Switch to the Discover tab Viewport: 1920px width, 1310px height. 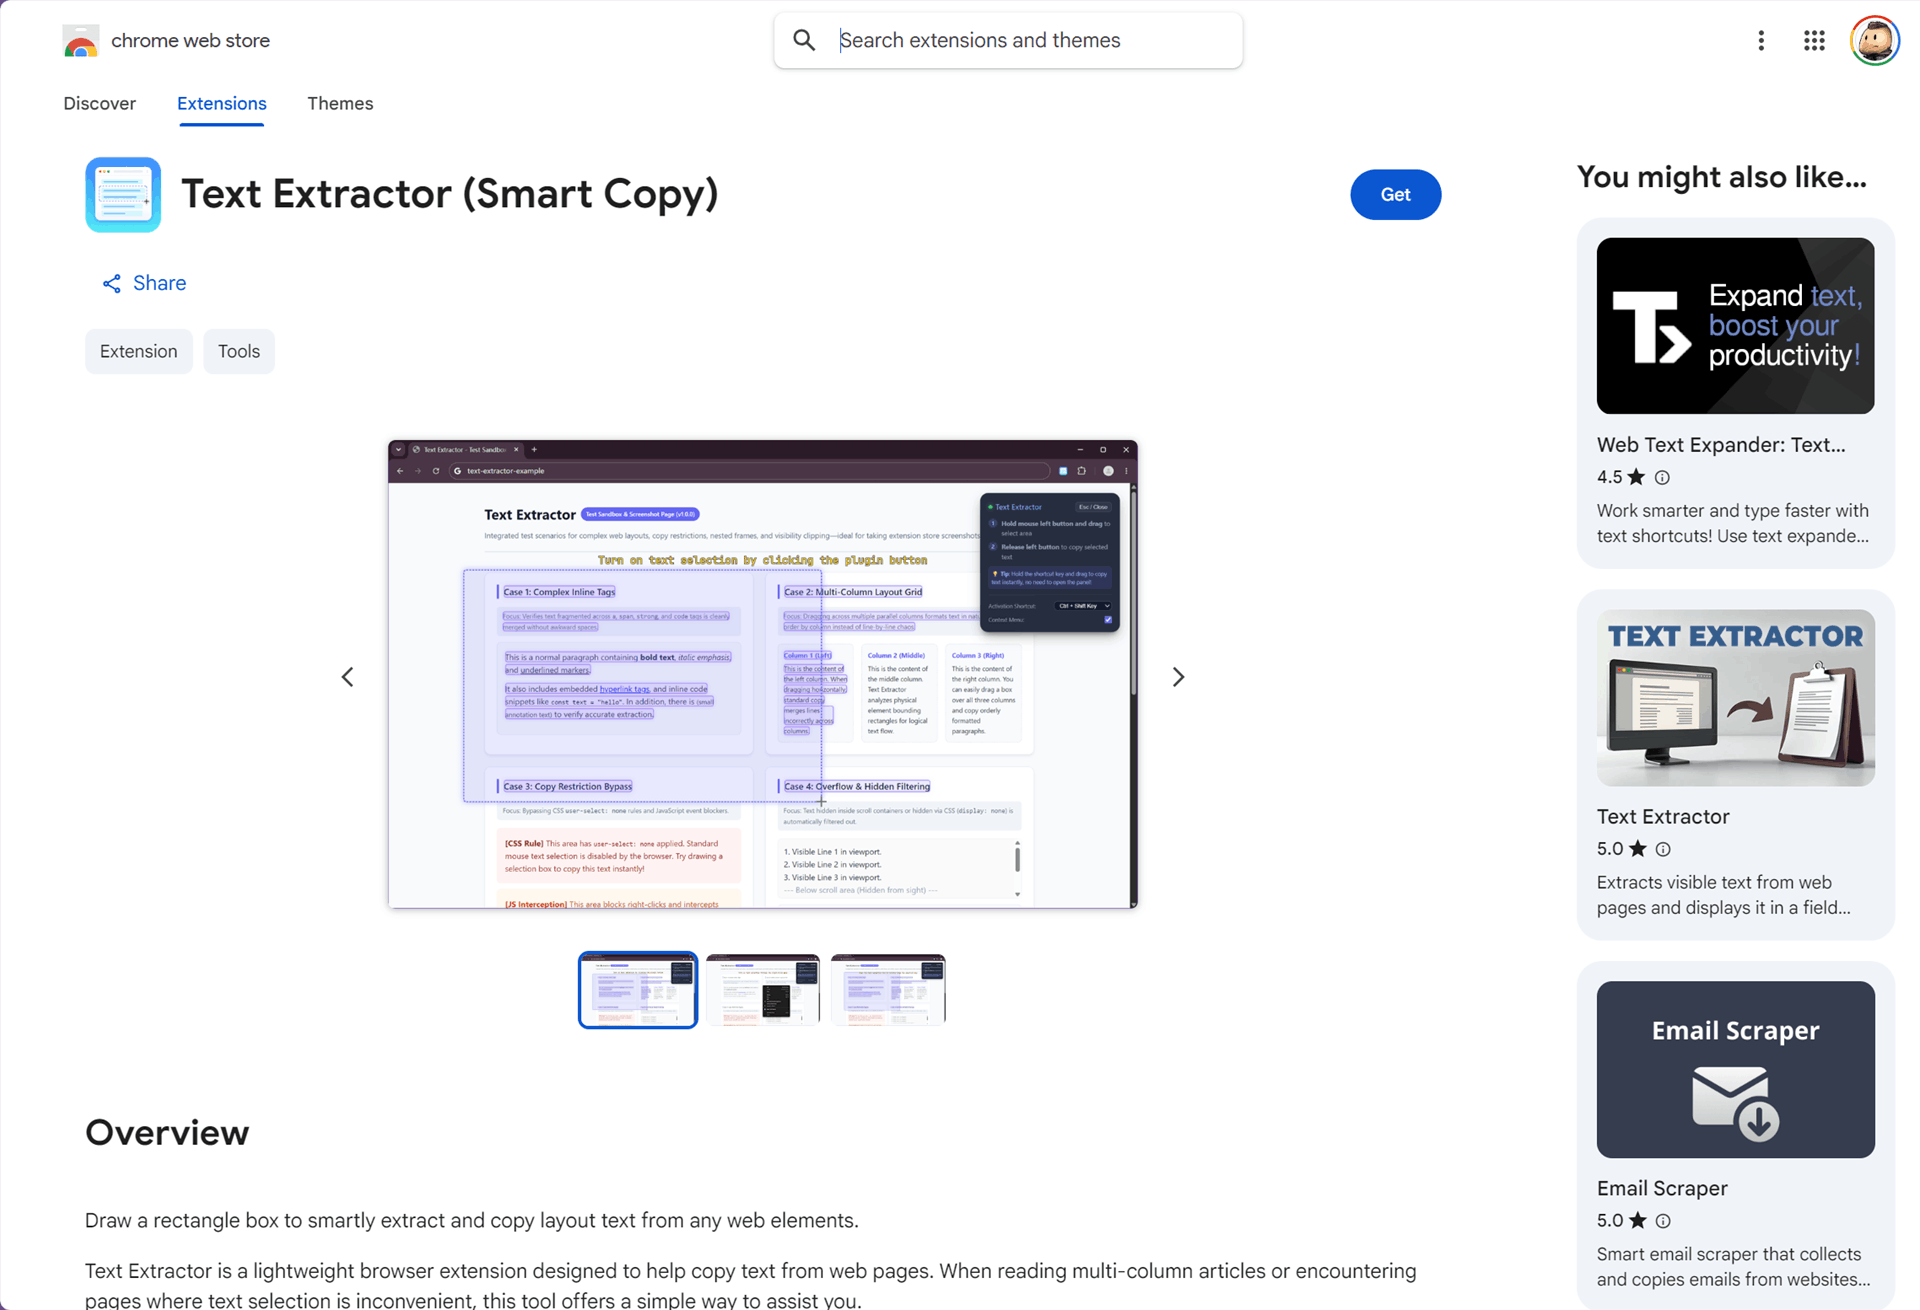click(x=99, y=104)
